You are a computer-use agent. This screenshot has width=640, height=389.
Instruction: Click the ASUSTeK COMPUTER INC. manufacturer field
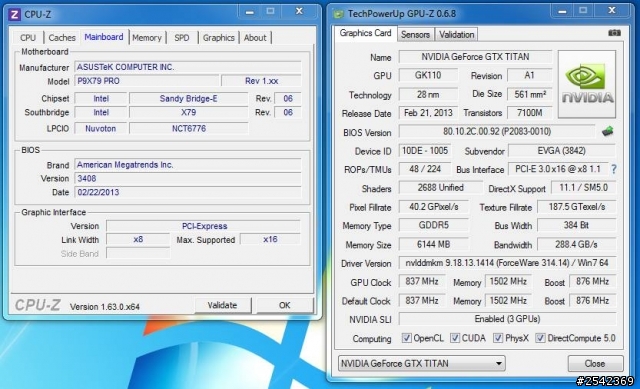[x=188, y=67]
